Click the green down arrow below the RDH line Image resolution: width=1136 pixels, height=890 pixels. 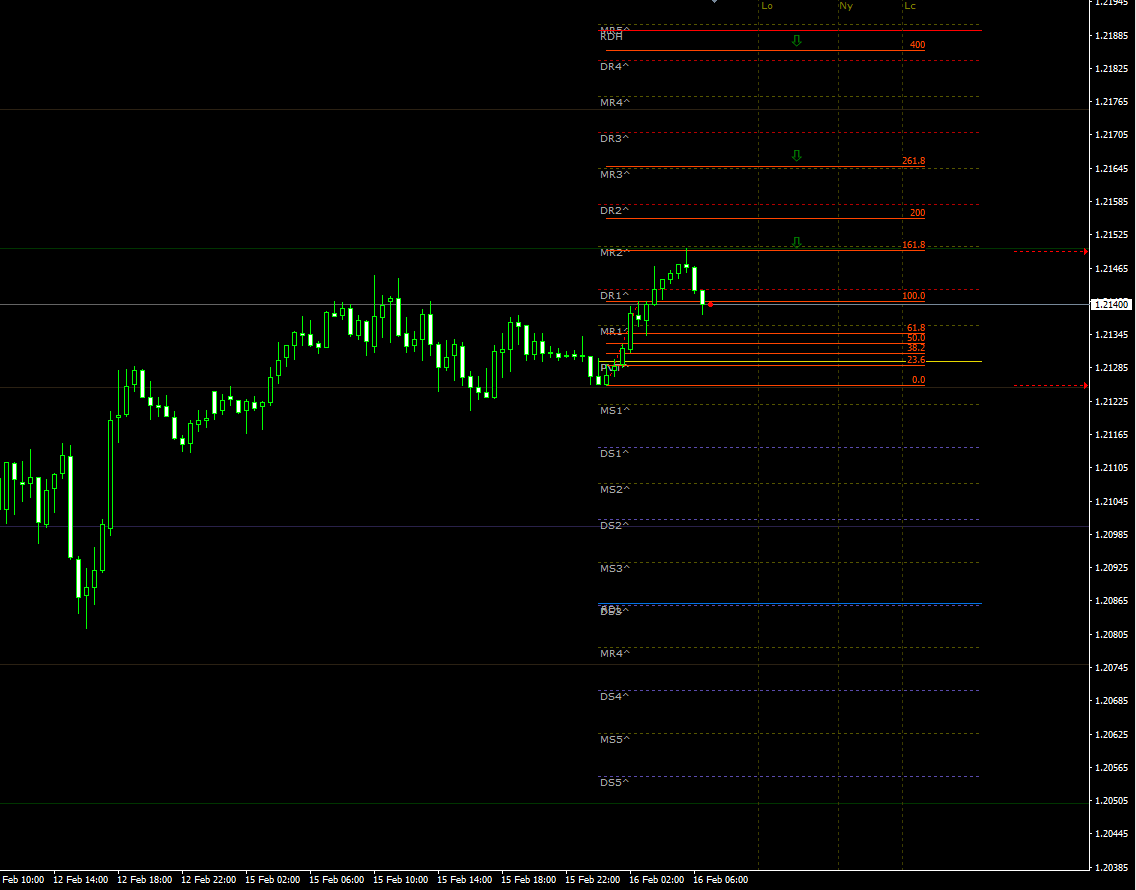click(795, 39)
